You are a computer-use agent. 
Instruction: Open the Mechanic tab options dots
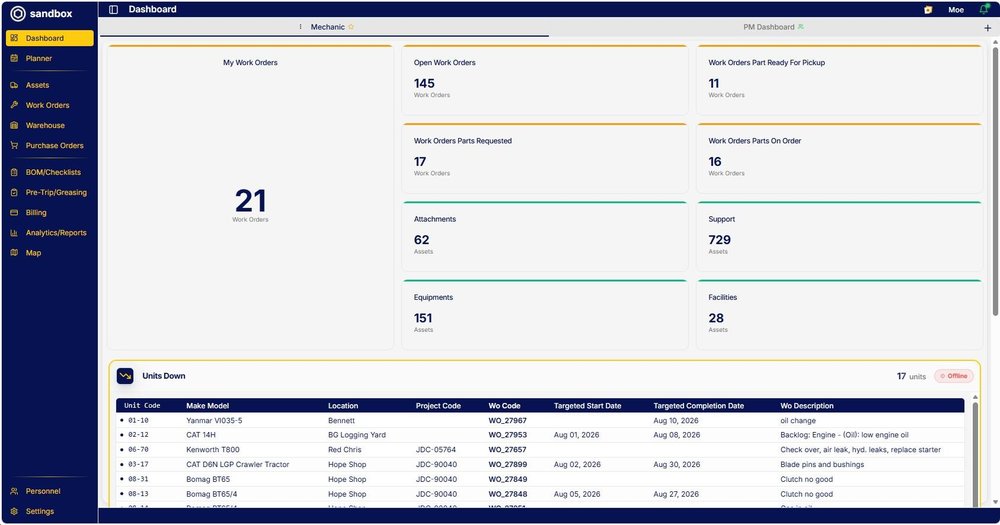[x=300, y=27]
